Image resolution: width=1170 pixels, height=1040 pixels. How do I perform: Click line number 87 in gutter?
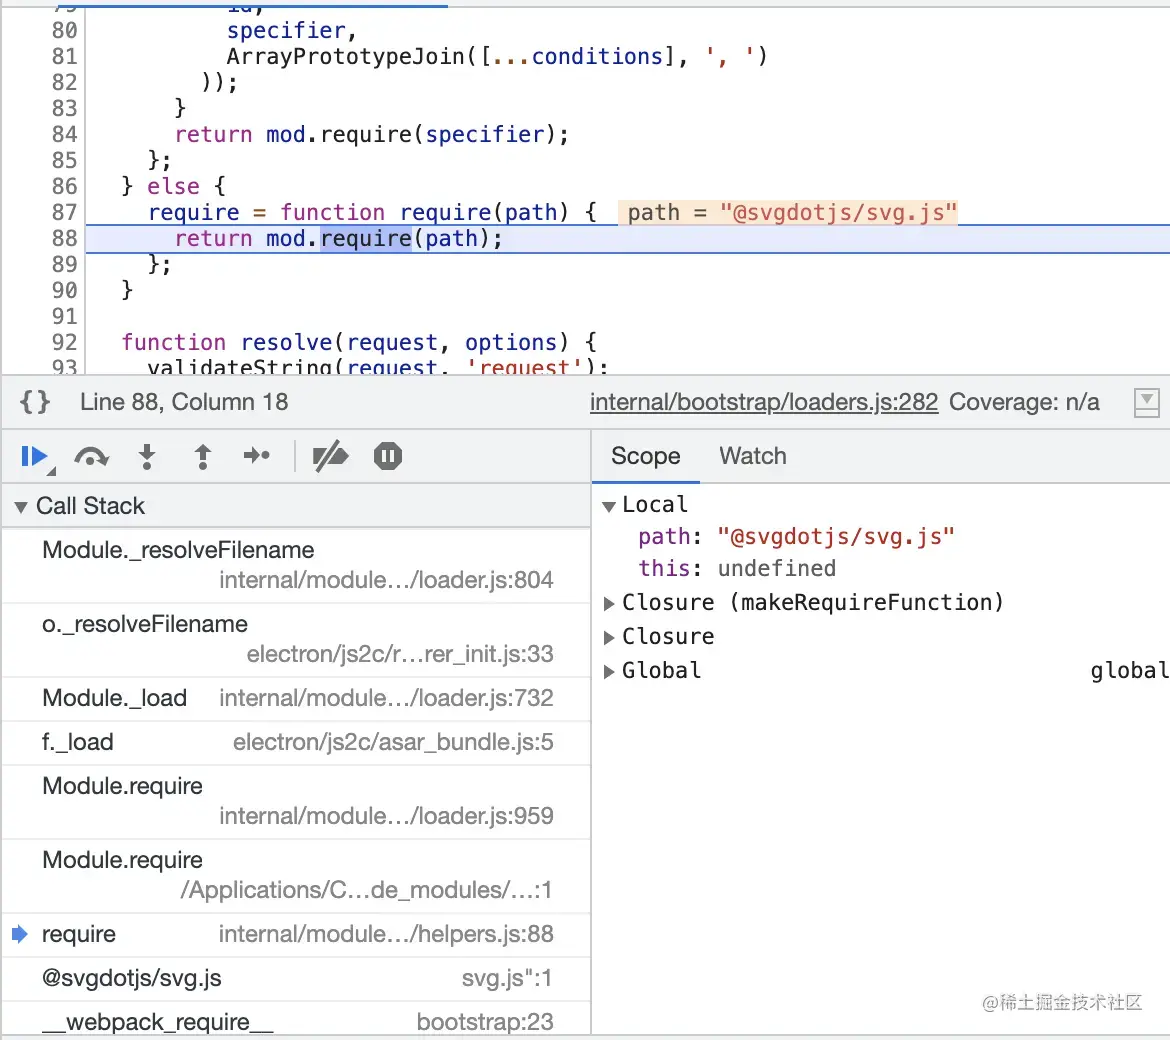(64, 213)
